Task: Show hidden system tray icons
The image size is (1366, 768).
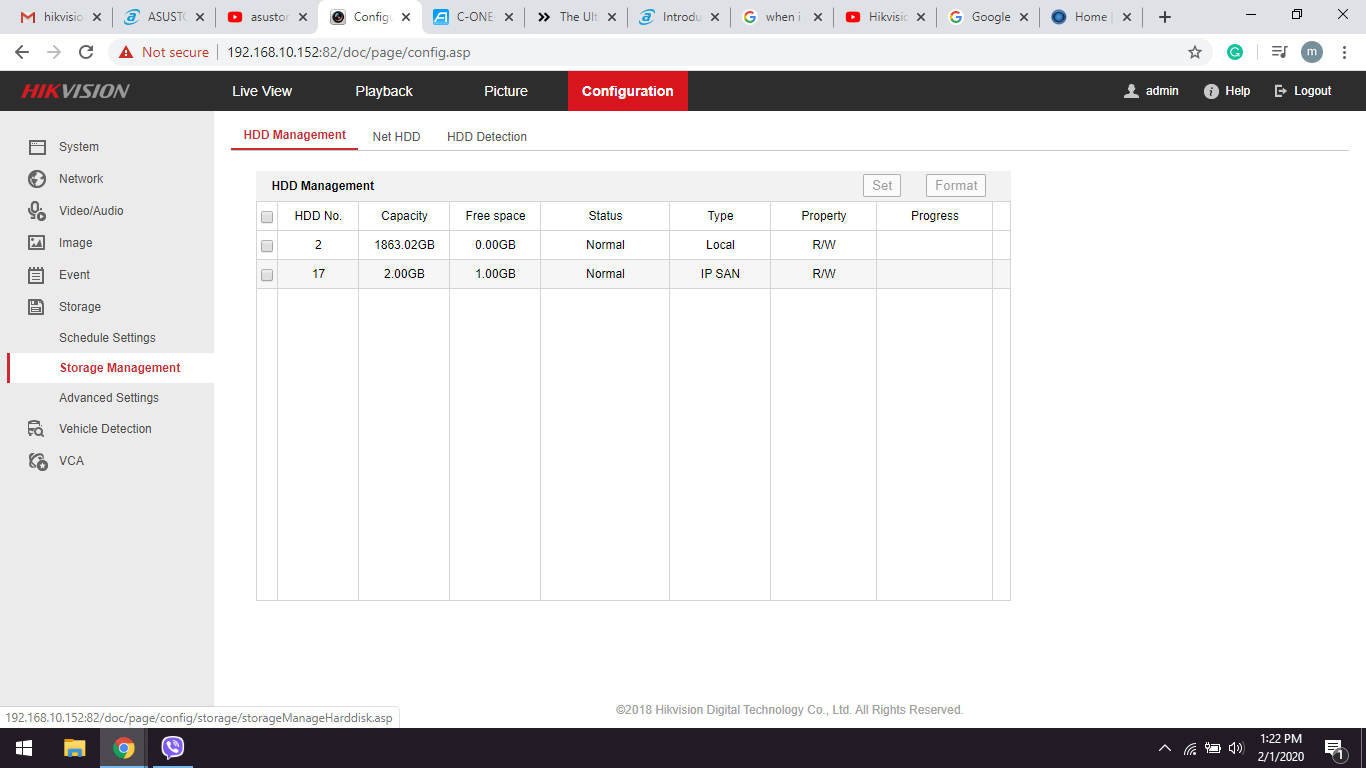Action: [x=1164, y=748]
